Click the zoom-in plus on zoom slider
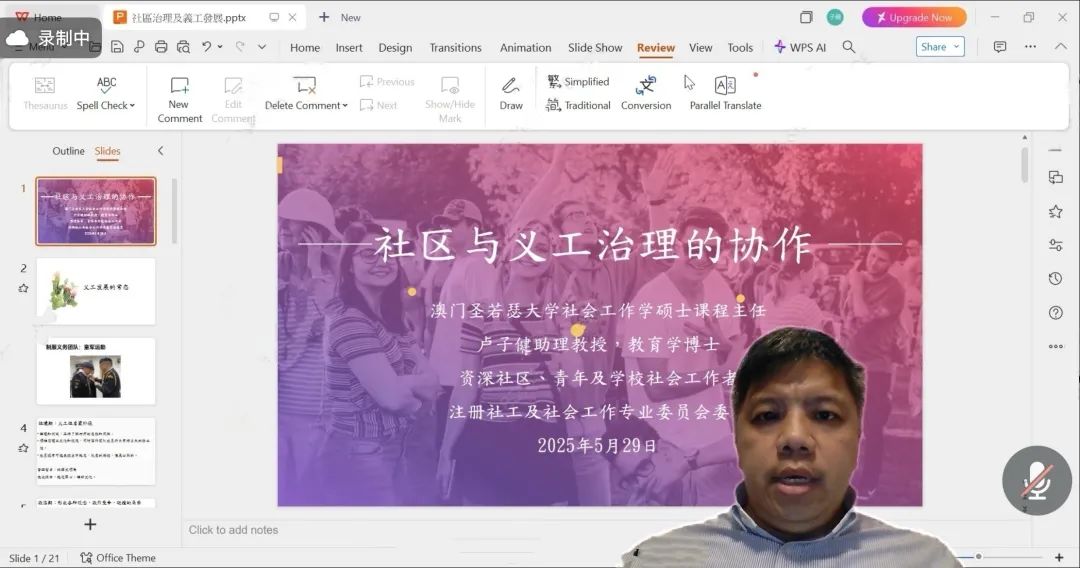 coord(1059,557)
